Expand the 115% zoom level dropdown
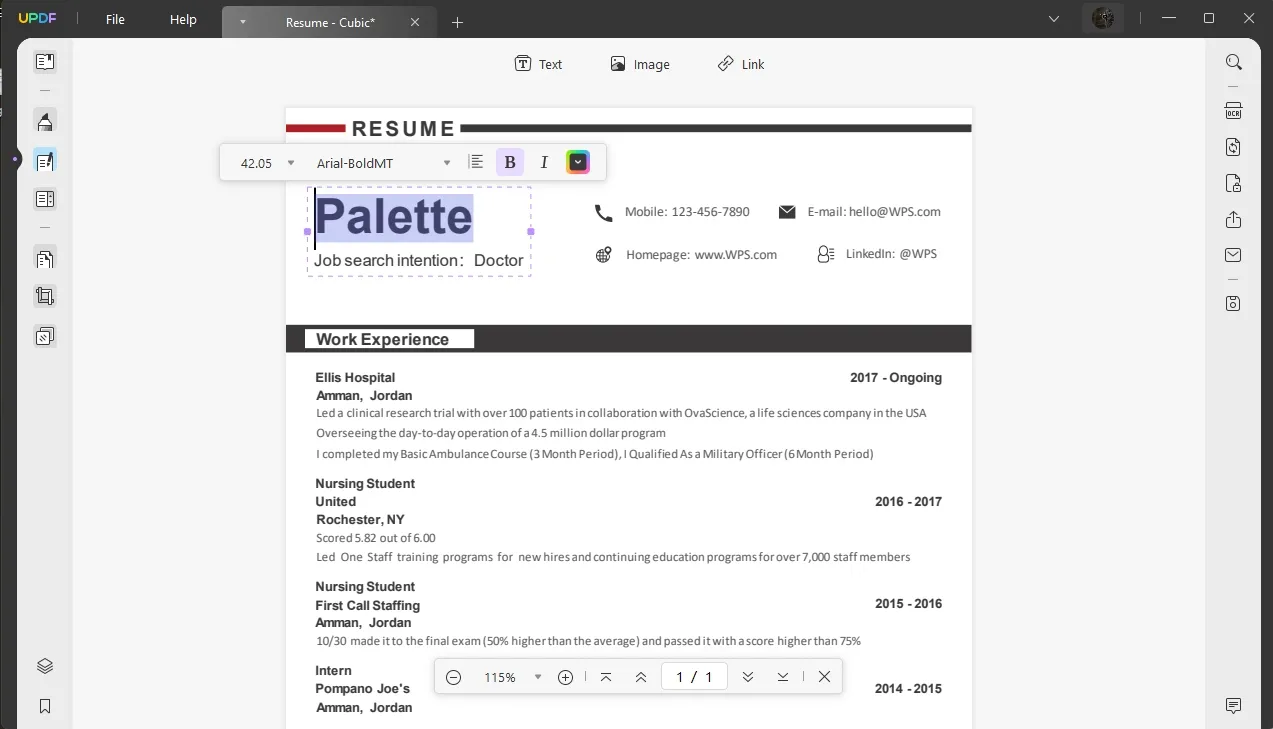Screen dimensions: 1273x729 pyautogui.click(x=538, y=677)
